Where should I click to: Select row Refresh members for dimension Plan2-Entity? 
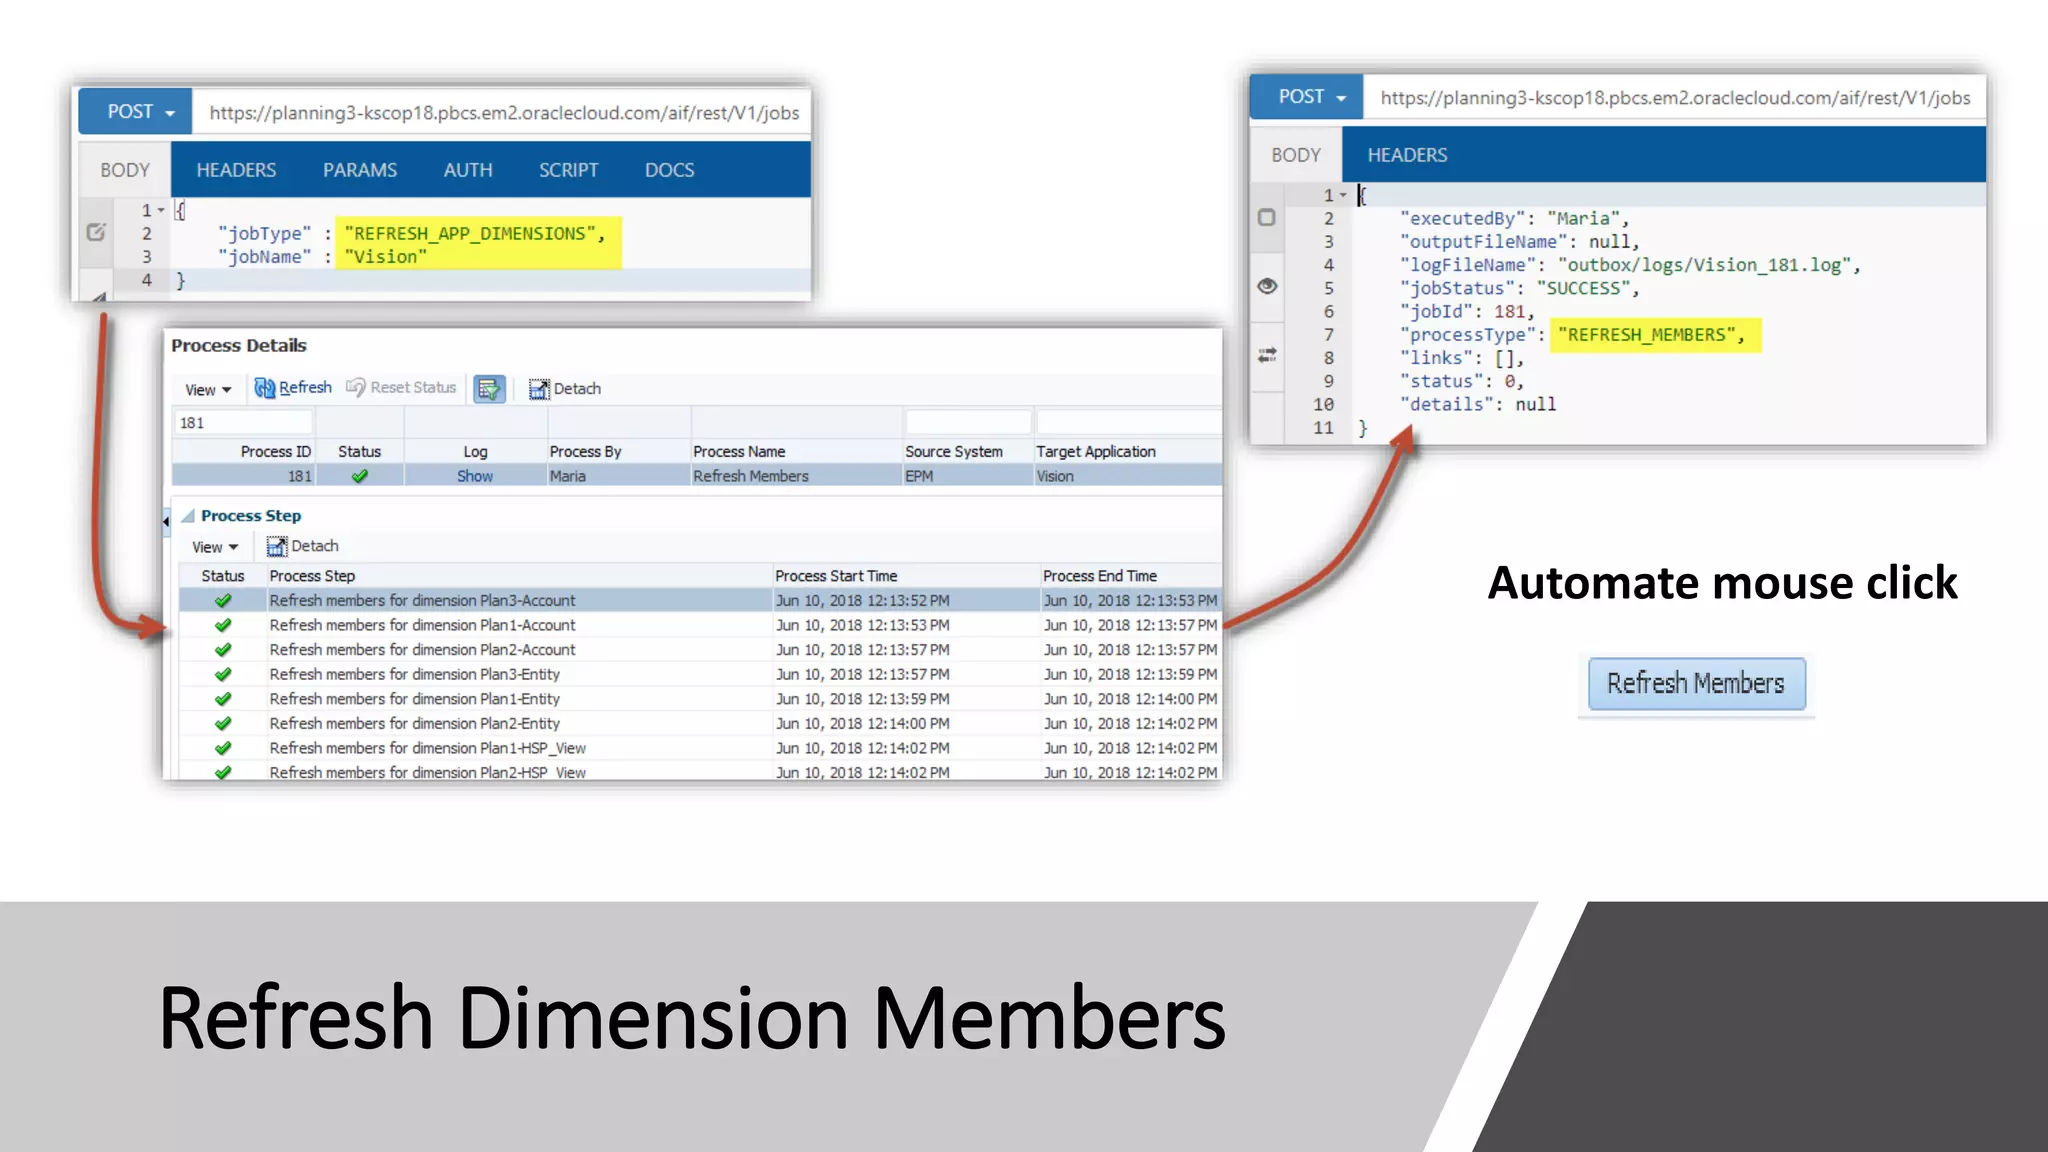700,724
